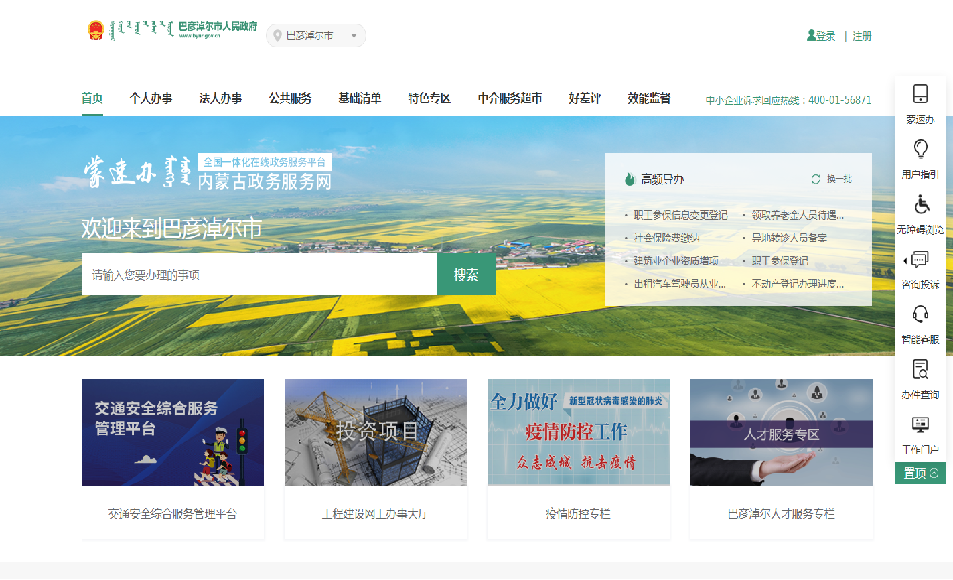Click 疫情防控专栏 caption text
Screen dimensions: 953x580
pos(578,514)
